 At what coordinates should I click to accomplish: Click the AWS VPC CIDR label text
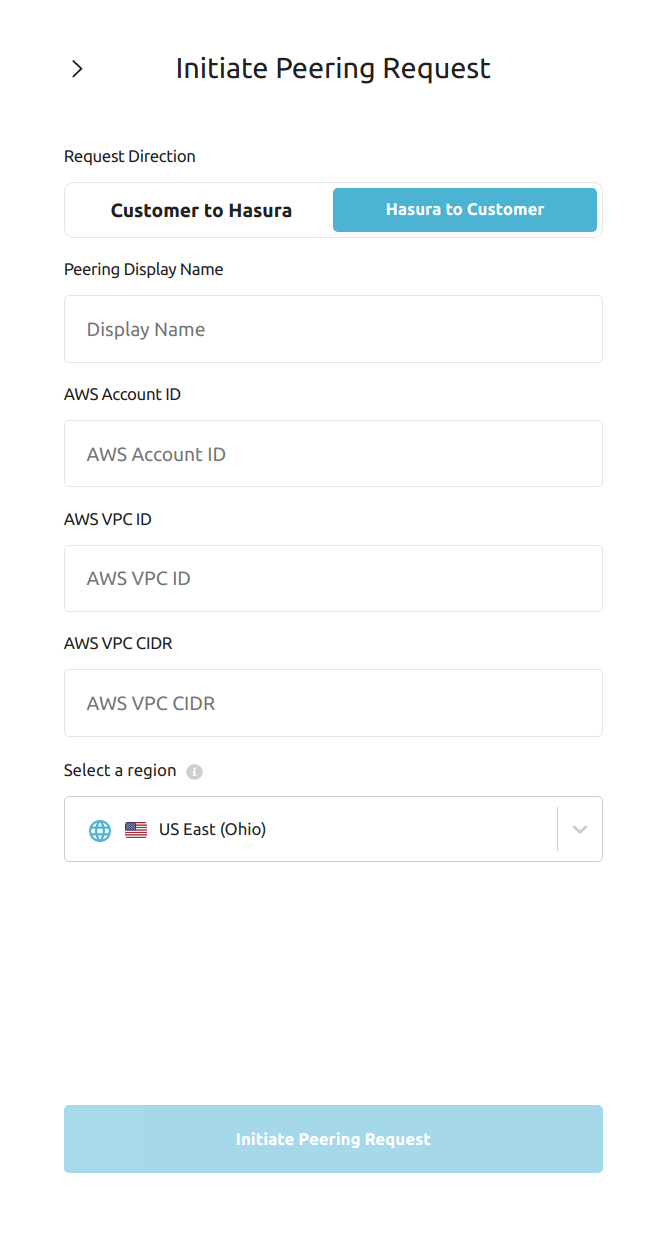click(x=118, y=644)
